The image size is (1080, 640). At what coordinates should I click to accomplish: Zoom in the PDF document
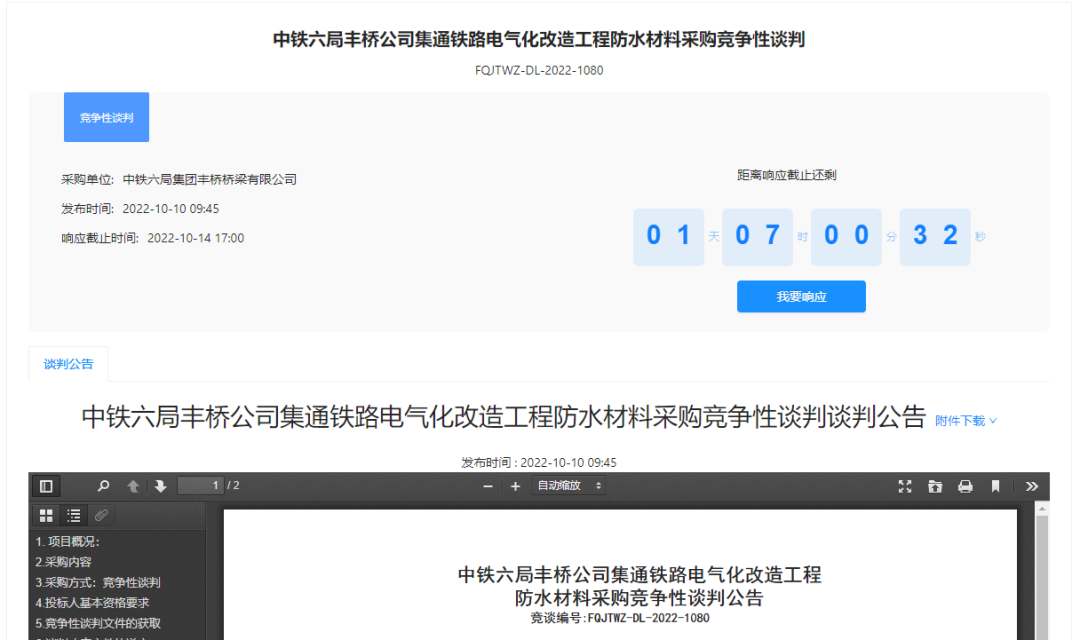tap(515, 486)
